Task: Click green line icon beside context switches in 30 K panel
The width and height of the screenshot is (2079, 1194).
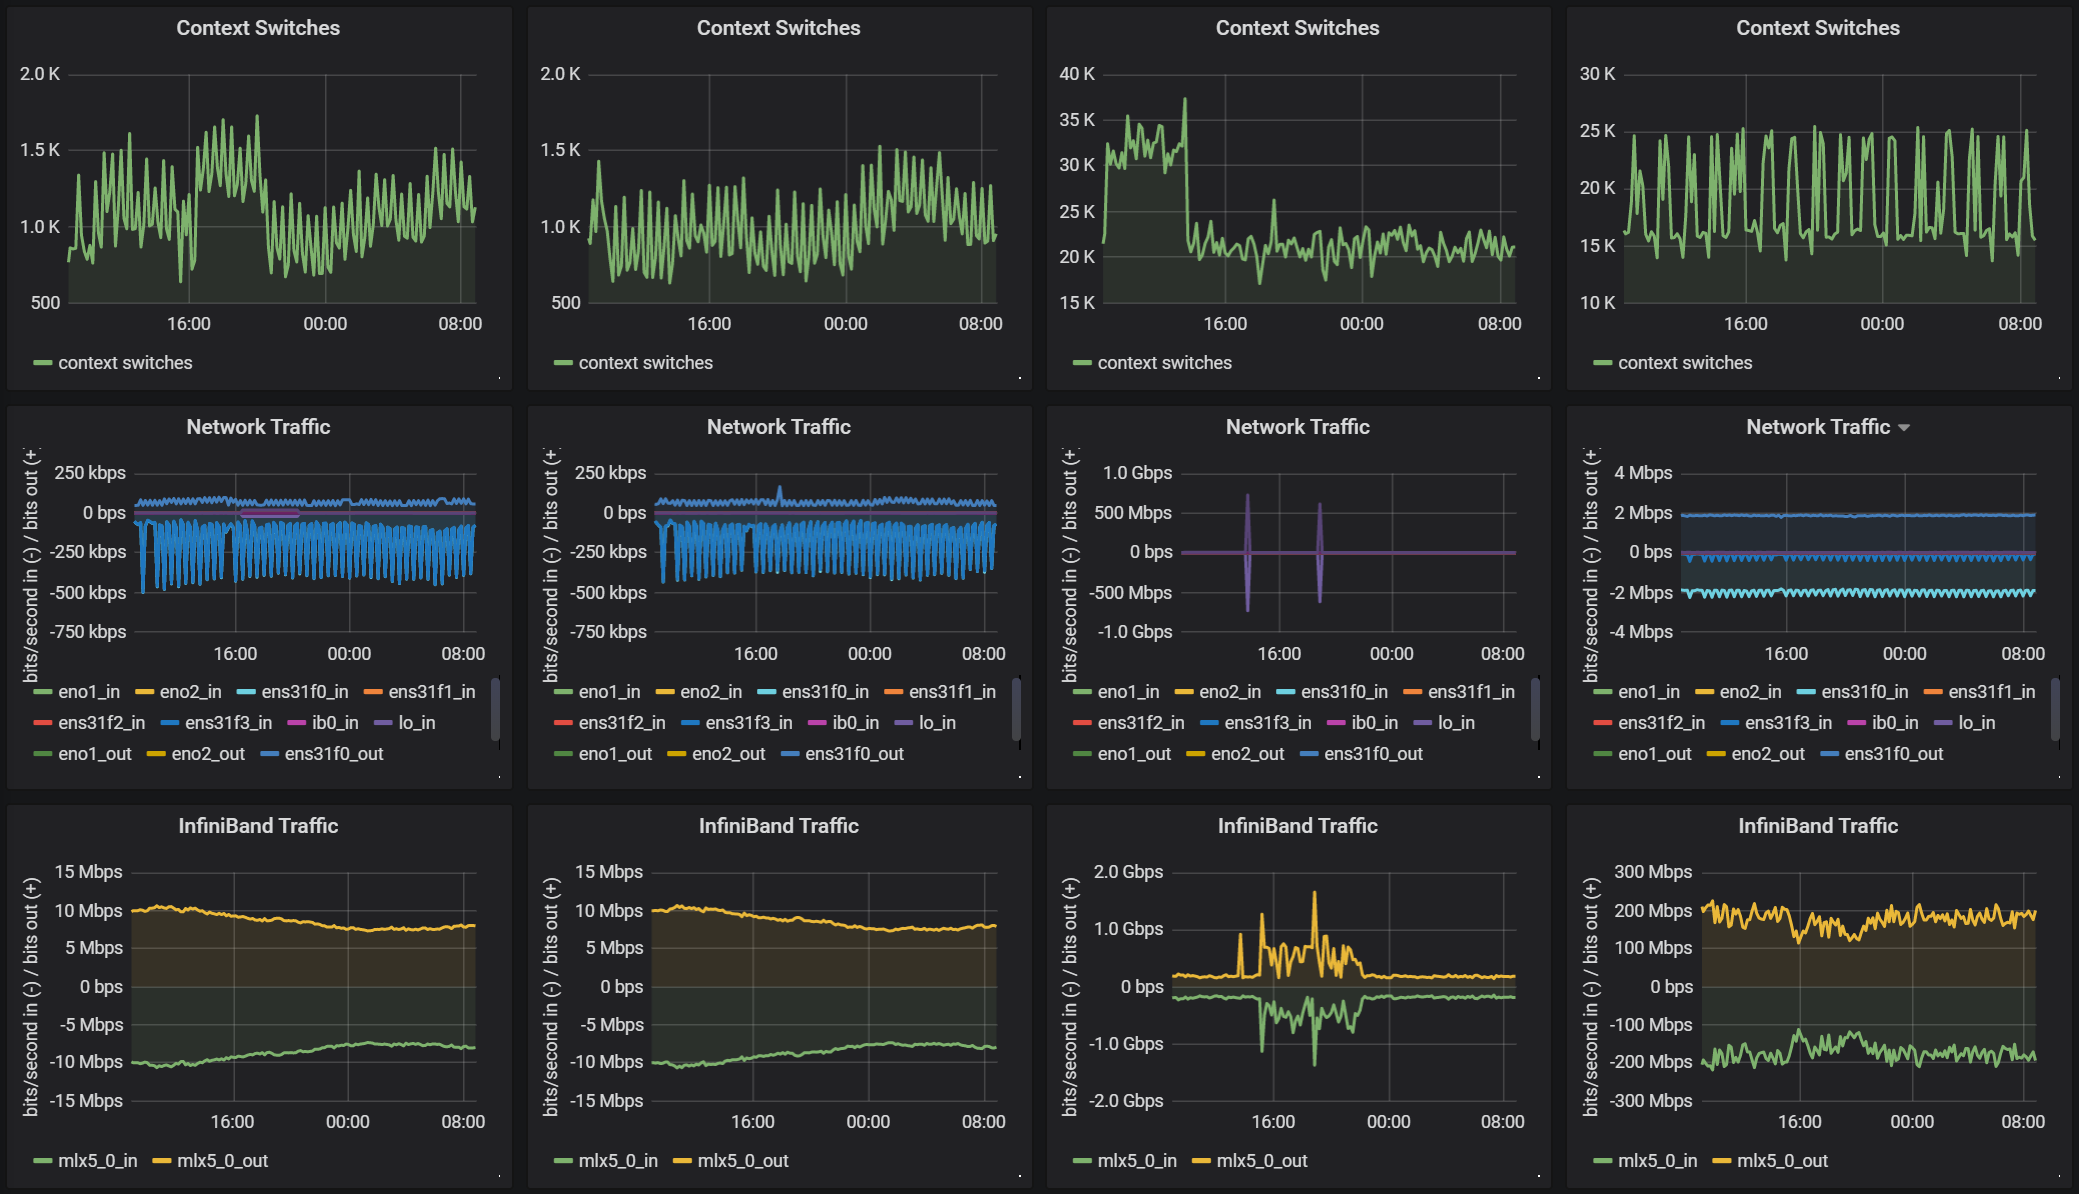Action: pos(1602,363)
